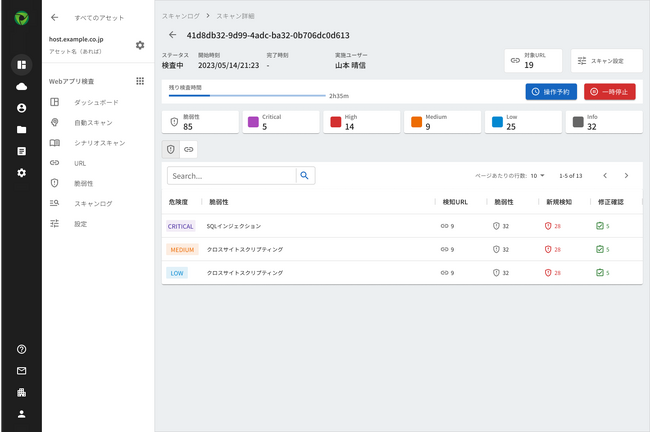Go to the previous results page
Screen dimensions: 650x433
point(604,175)
